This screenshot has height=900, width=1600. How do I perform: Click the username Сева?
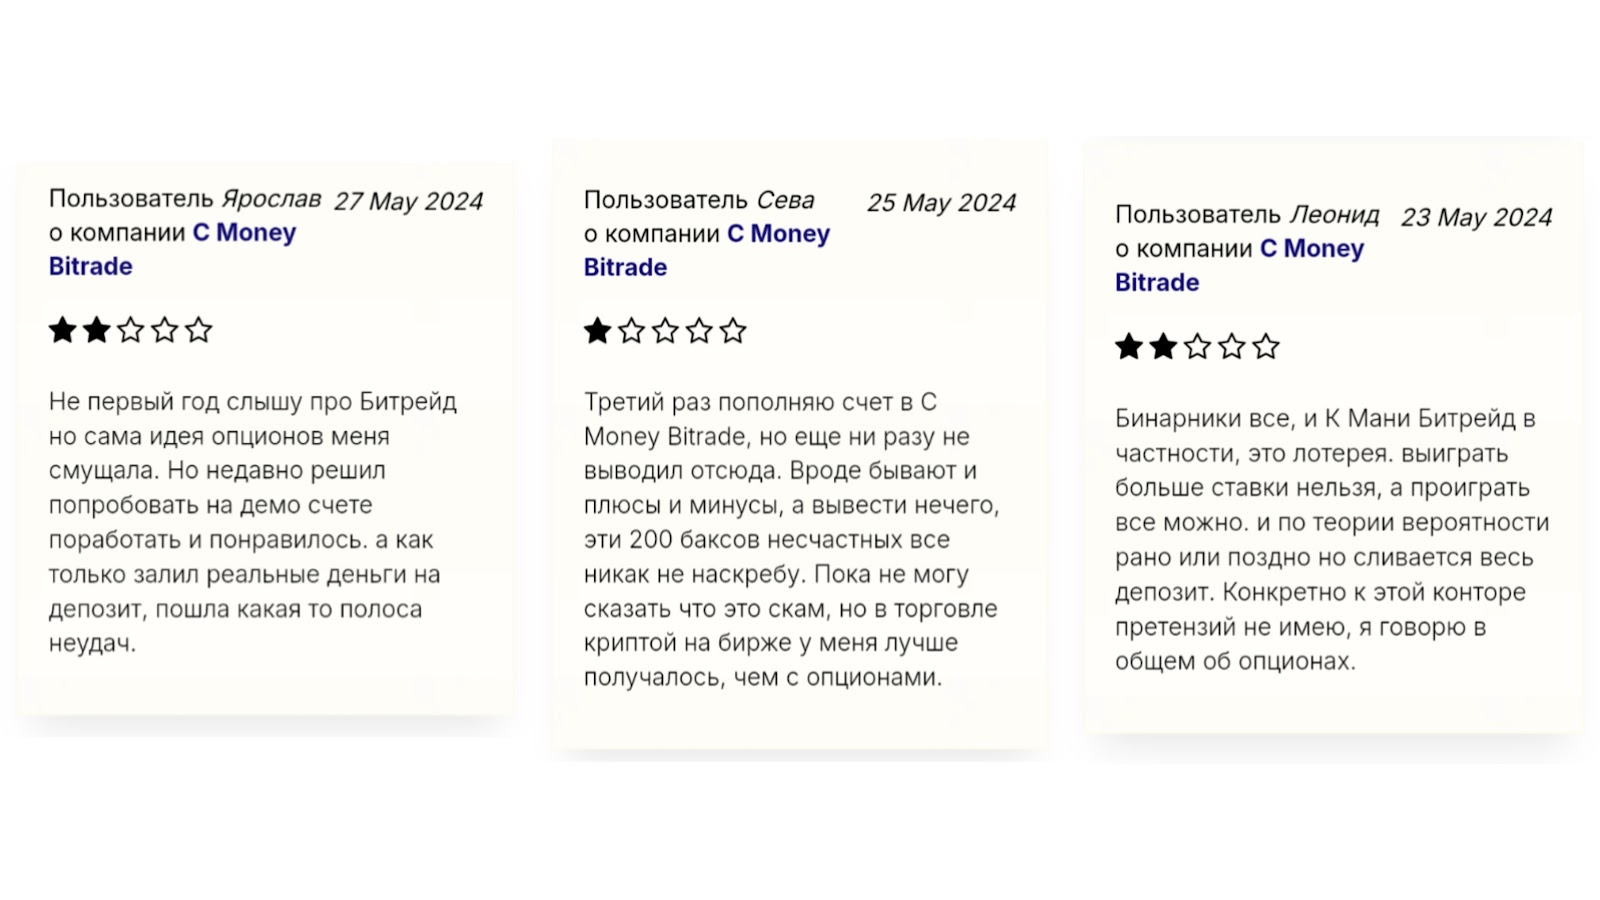[785, 200]
